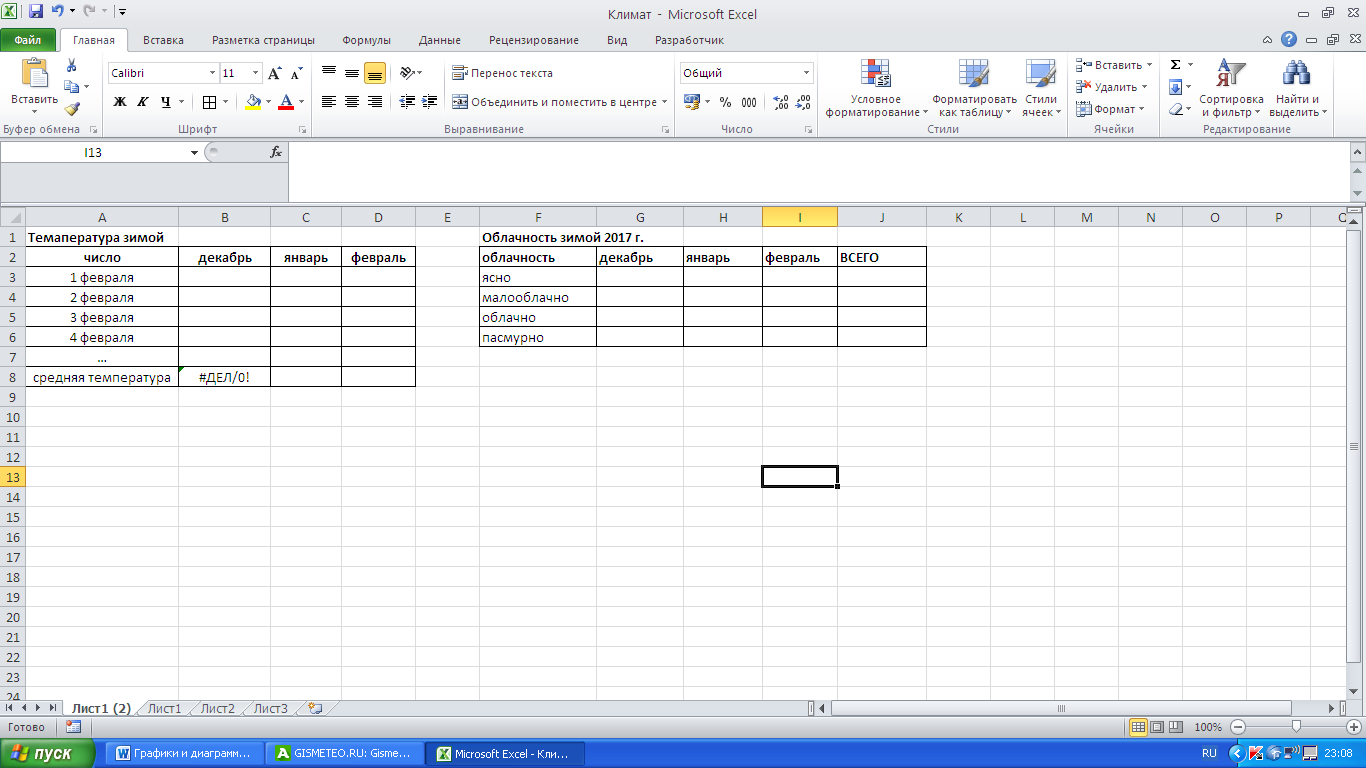
Task: Open the Insert Function fx icon
Action: pyautogui.click(x=276, y=152)
